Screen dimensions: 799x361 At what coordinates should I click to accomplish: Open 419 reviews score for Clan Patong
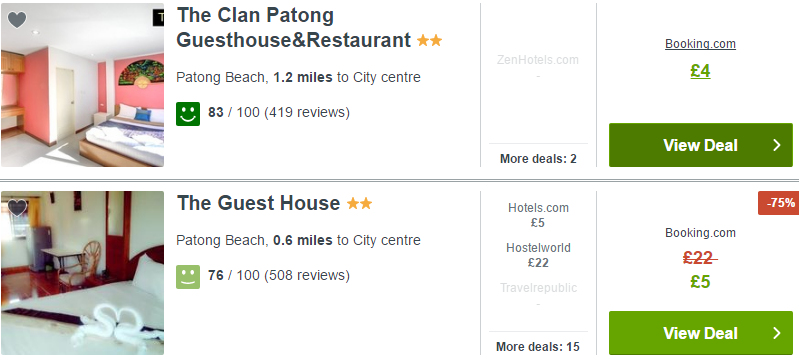pos(279,112)
